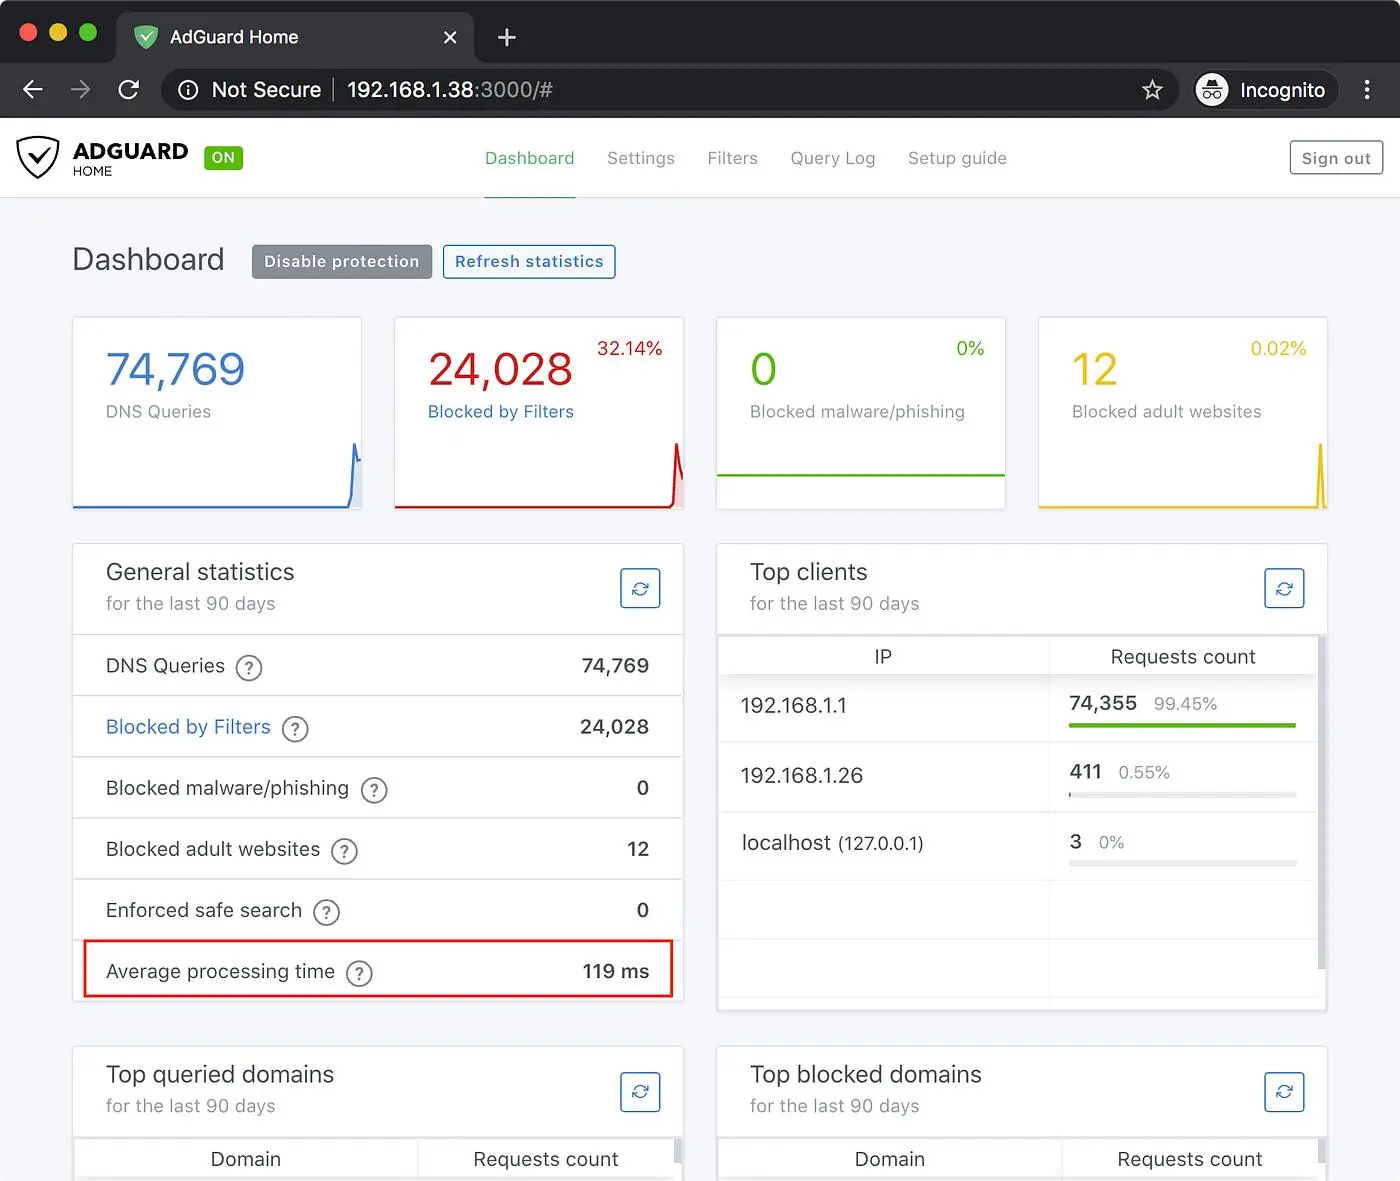Click Domain header in Top blocked domains
Viewport: 1400px width, 1181px height.
[x=890, y=1159]
